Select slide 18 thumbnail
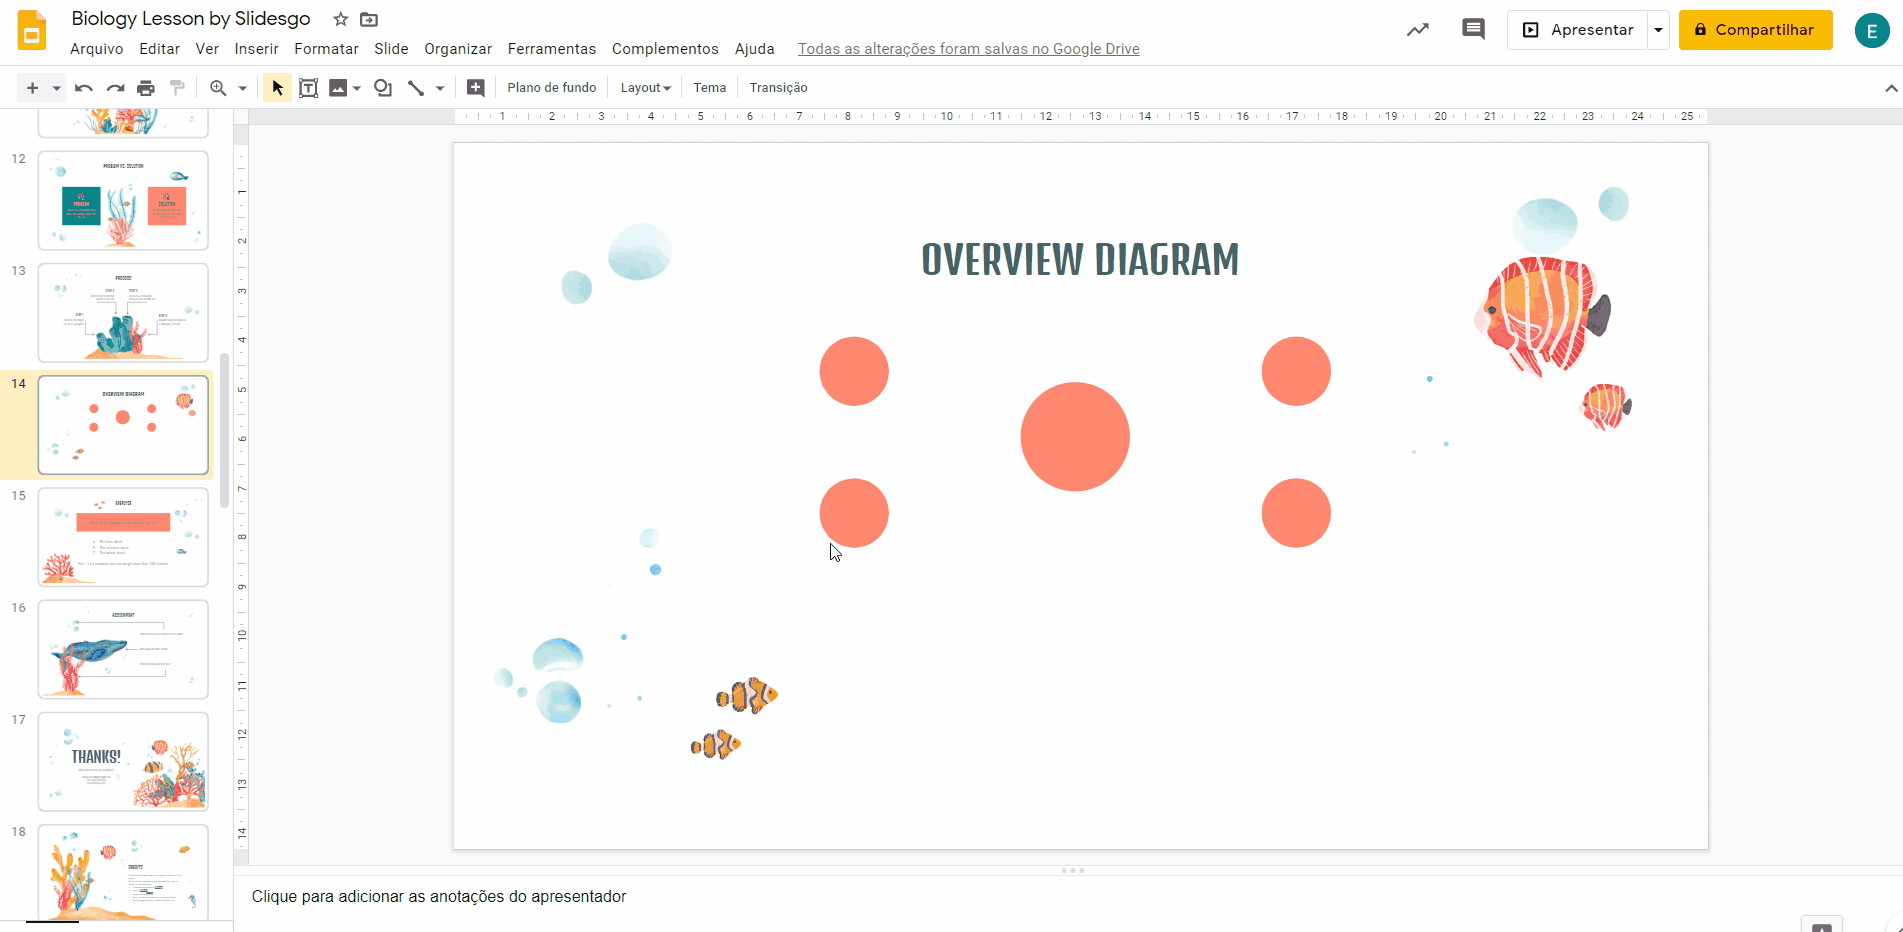This screenshot has height=932, width=1903. point(123,872)
